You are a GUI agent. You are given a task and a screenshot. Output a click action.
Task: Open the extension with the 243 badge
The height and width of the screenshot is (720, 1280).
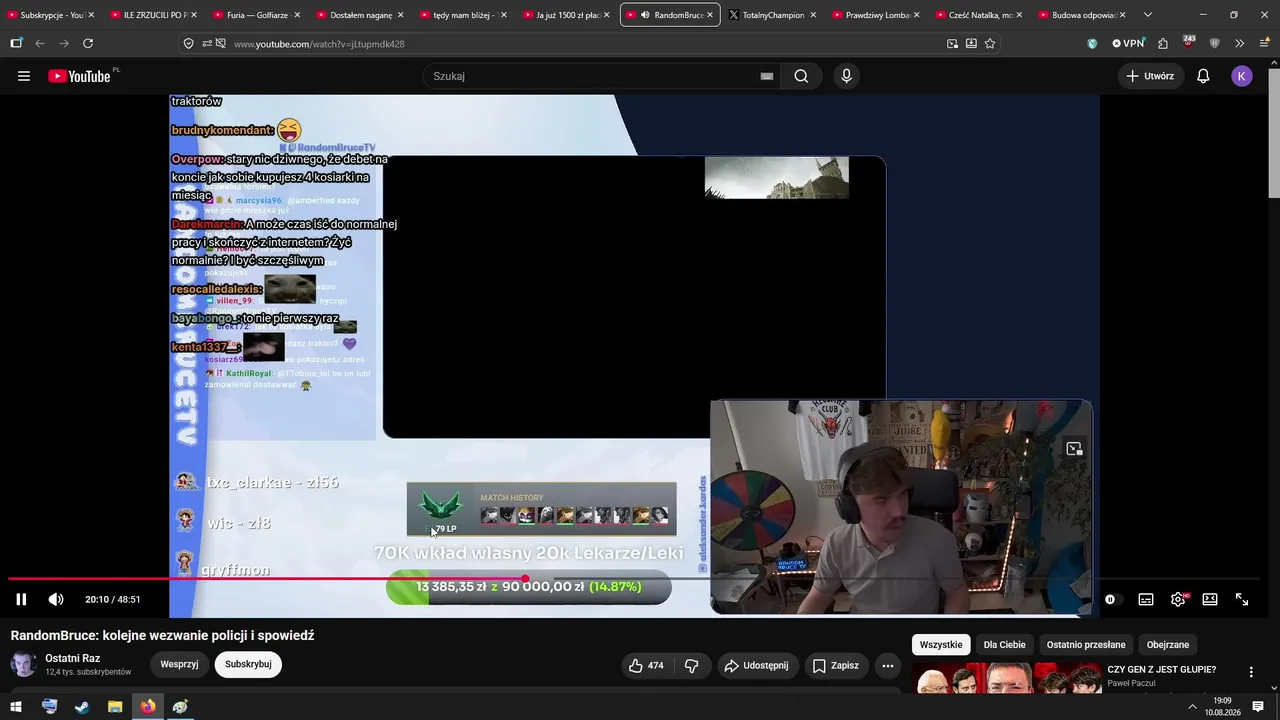(x=1188, y=43)
